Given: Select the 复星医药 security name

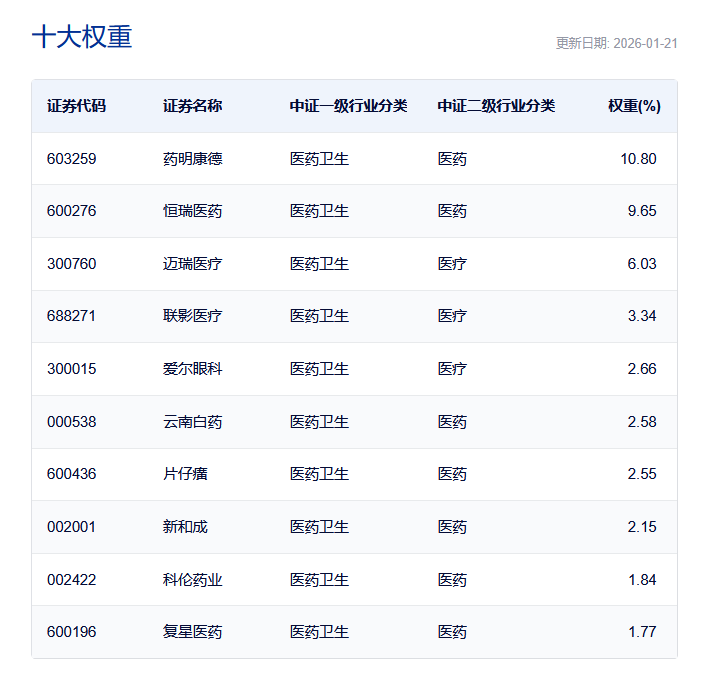Looking at the screenshot, I should click(x=192, y=632).
